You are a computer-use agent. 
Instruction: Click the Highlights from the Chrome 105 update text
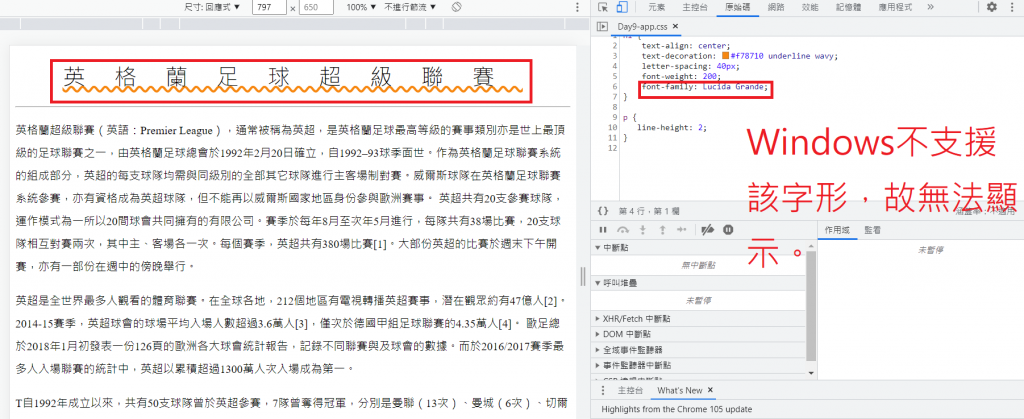(x=677, y=410)
